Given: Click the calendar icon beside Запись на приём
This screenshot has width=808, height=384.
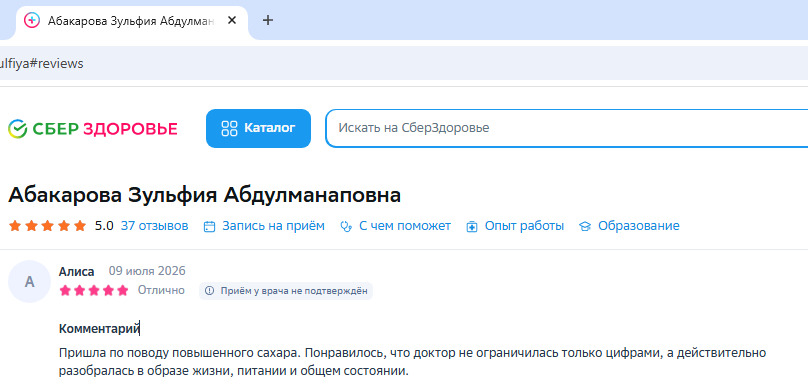Looking at the screenshot, I should coord(209,227).
